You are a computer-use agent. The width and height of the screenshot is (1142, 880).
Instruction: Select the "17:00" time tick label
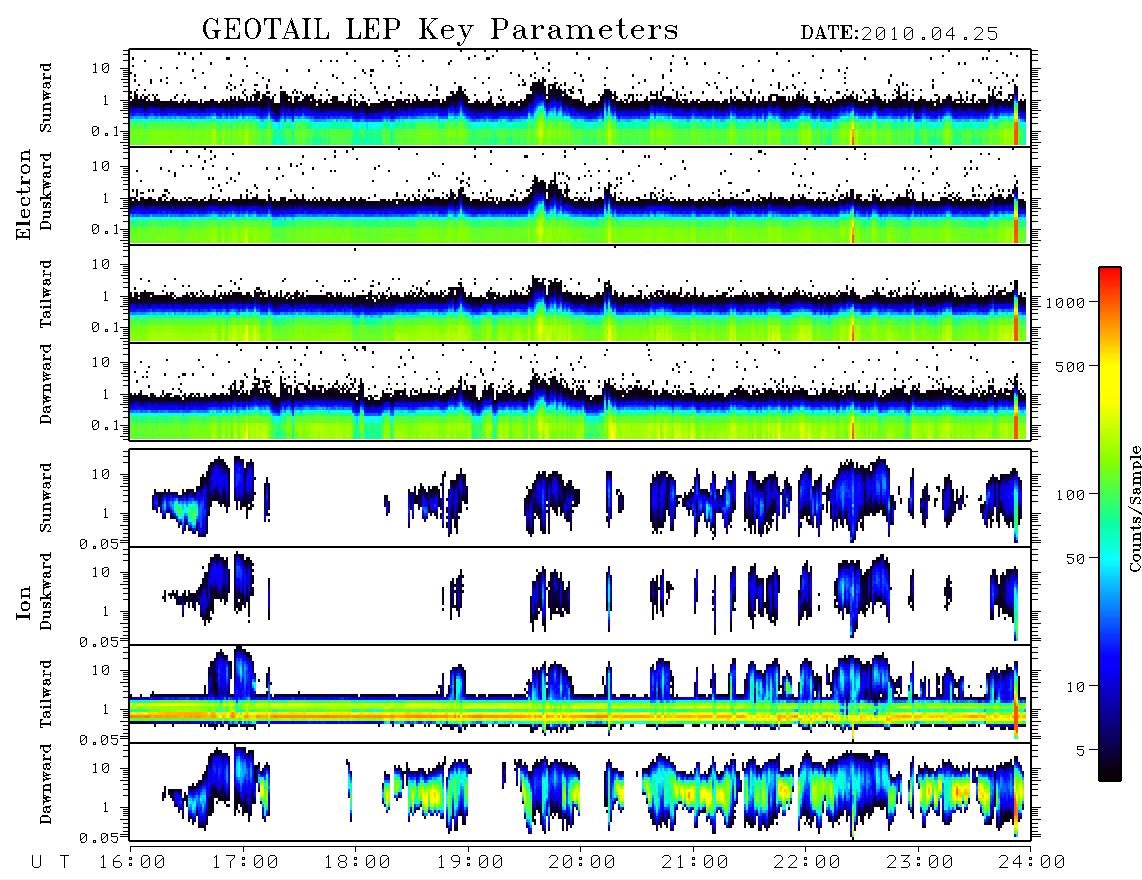coord(245,863)
